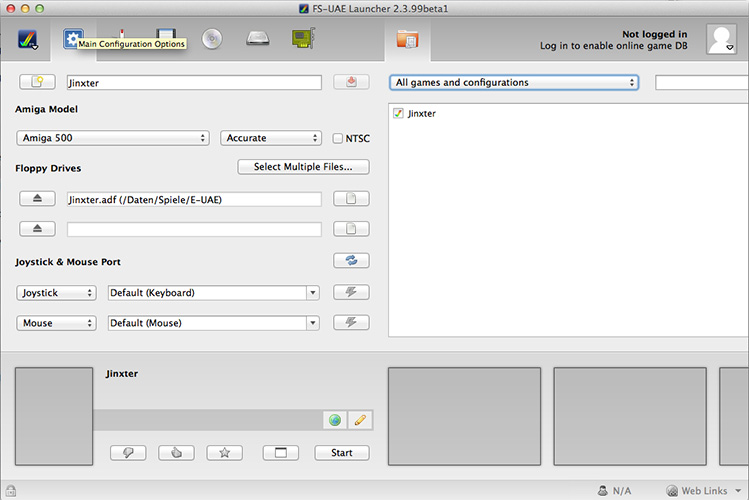The image size is (749, 500).
Task: Toggle the fullscreen window mode button
Action: pyautogui.click(x=281, y=453)
